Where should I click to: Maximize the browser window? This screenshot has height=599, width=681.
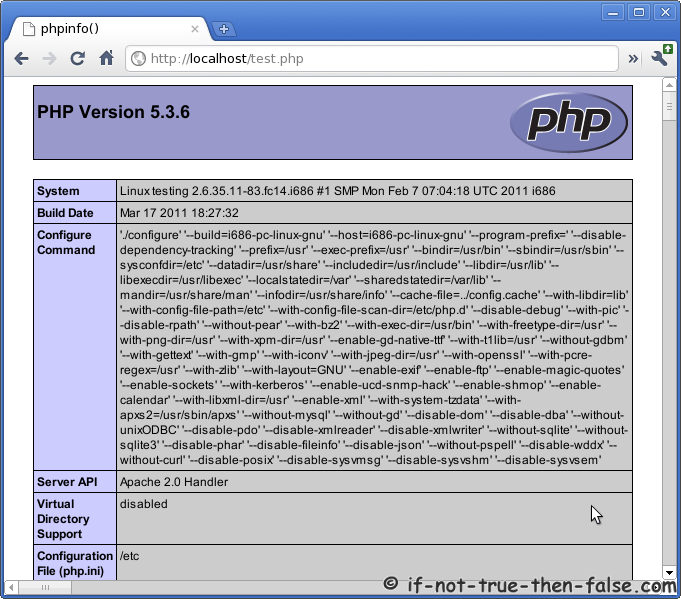click(639, 12)
